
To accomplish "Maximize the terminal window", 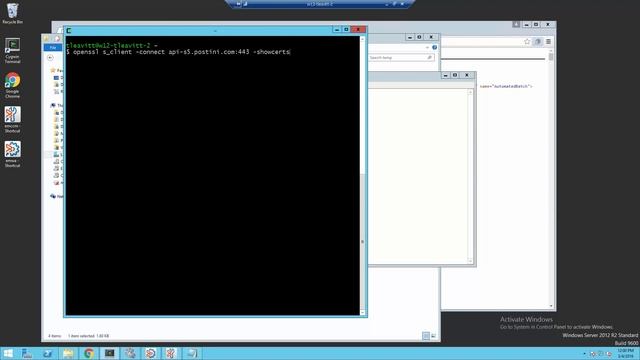I will [346, 29].
